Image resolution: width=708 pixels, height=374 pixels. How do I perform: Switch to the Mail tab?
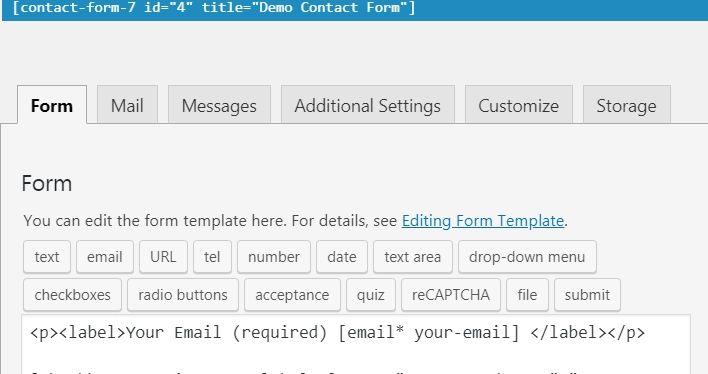(127, 104)
